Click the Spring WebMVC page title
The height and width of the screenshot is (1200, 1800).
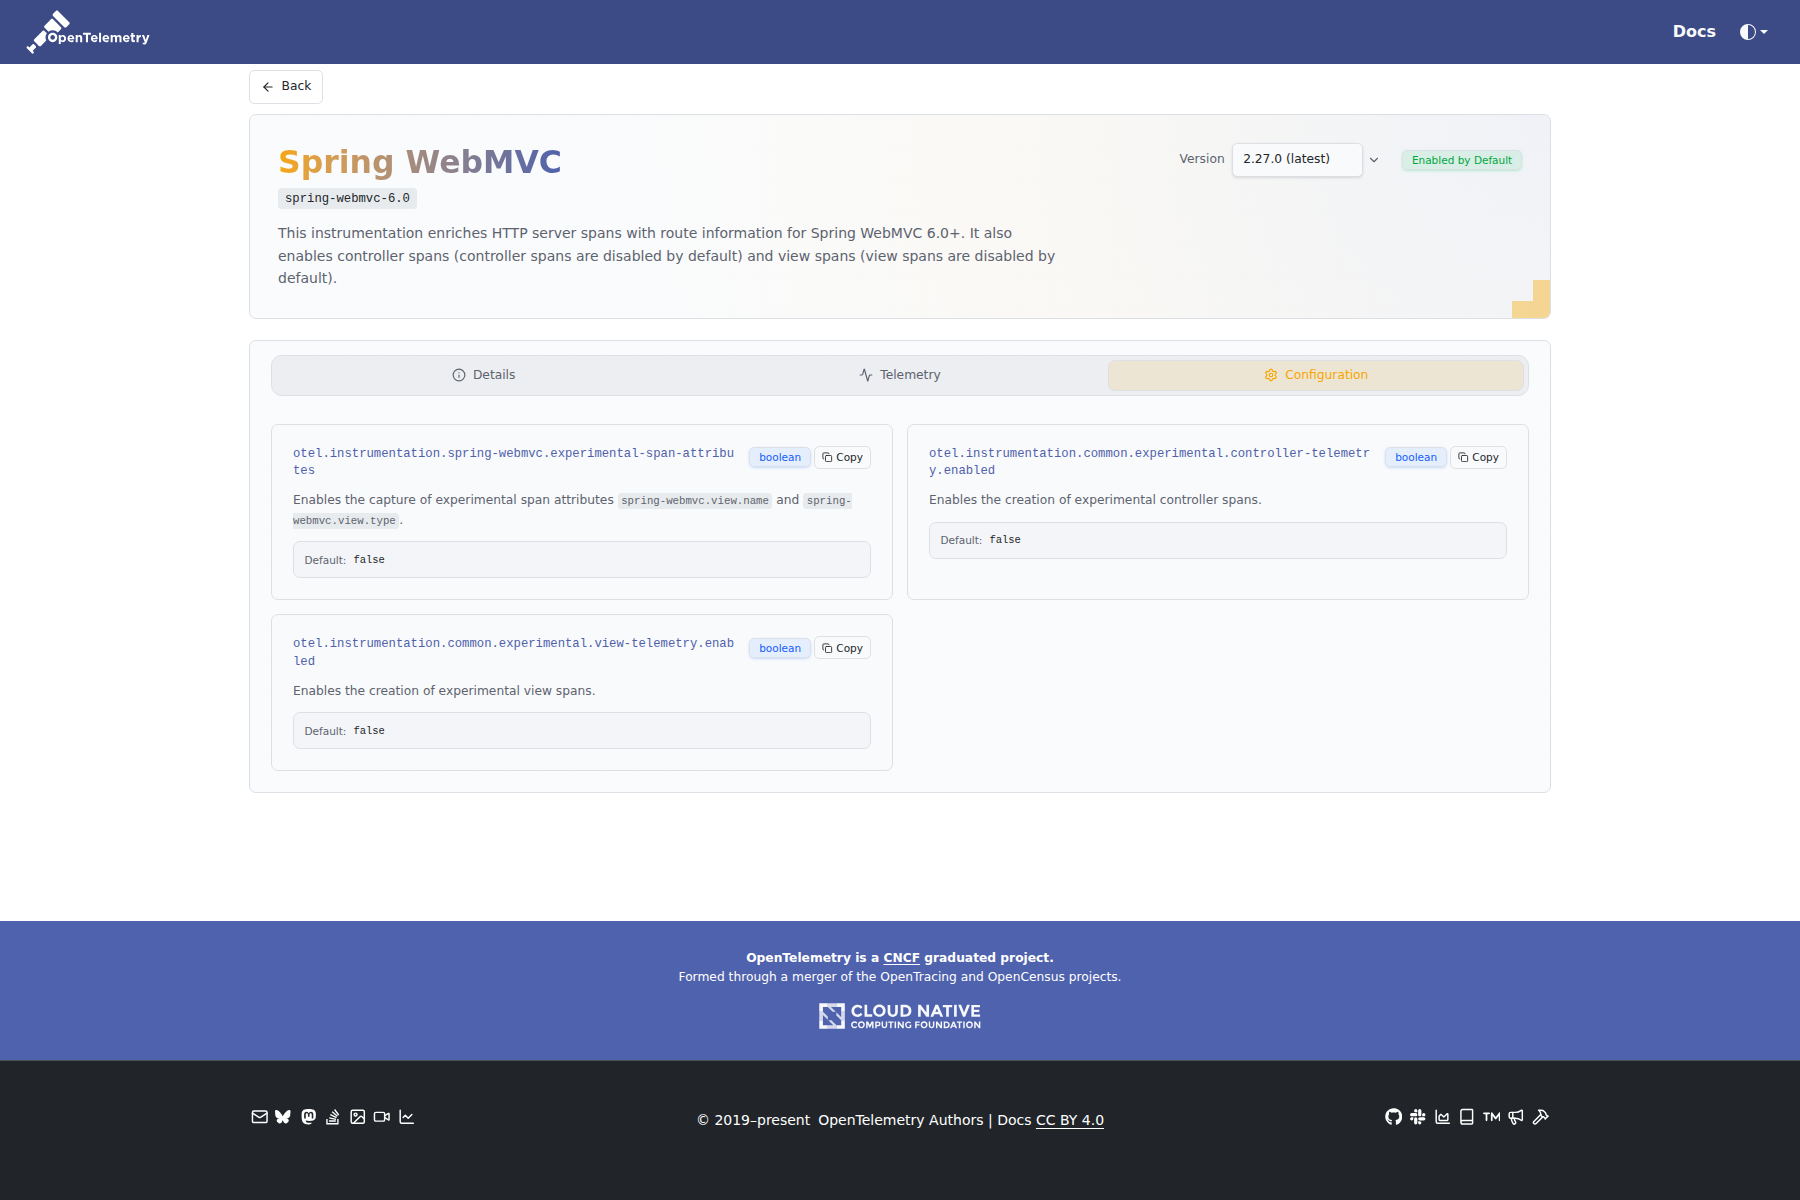point(420,162)
